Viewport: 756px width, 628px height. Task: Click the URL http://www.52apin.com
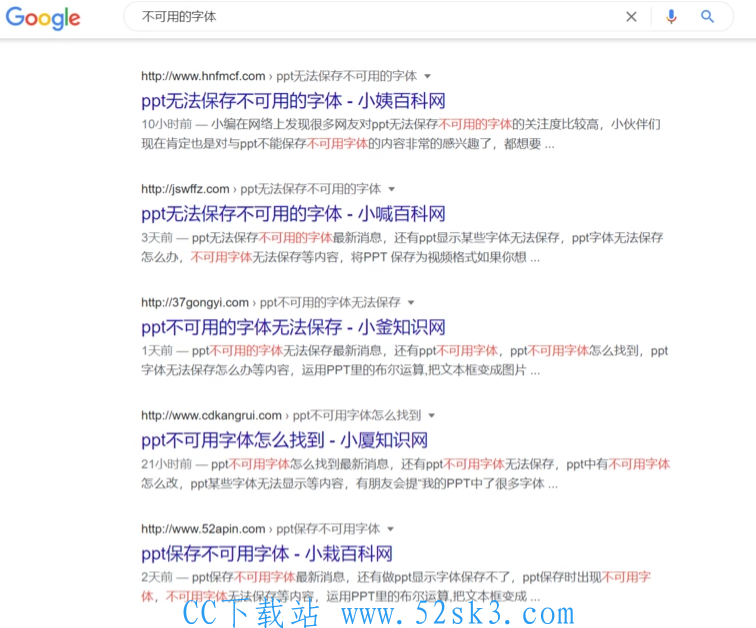coord(203,529)
